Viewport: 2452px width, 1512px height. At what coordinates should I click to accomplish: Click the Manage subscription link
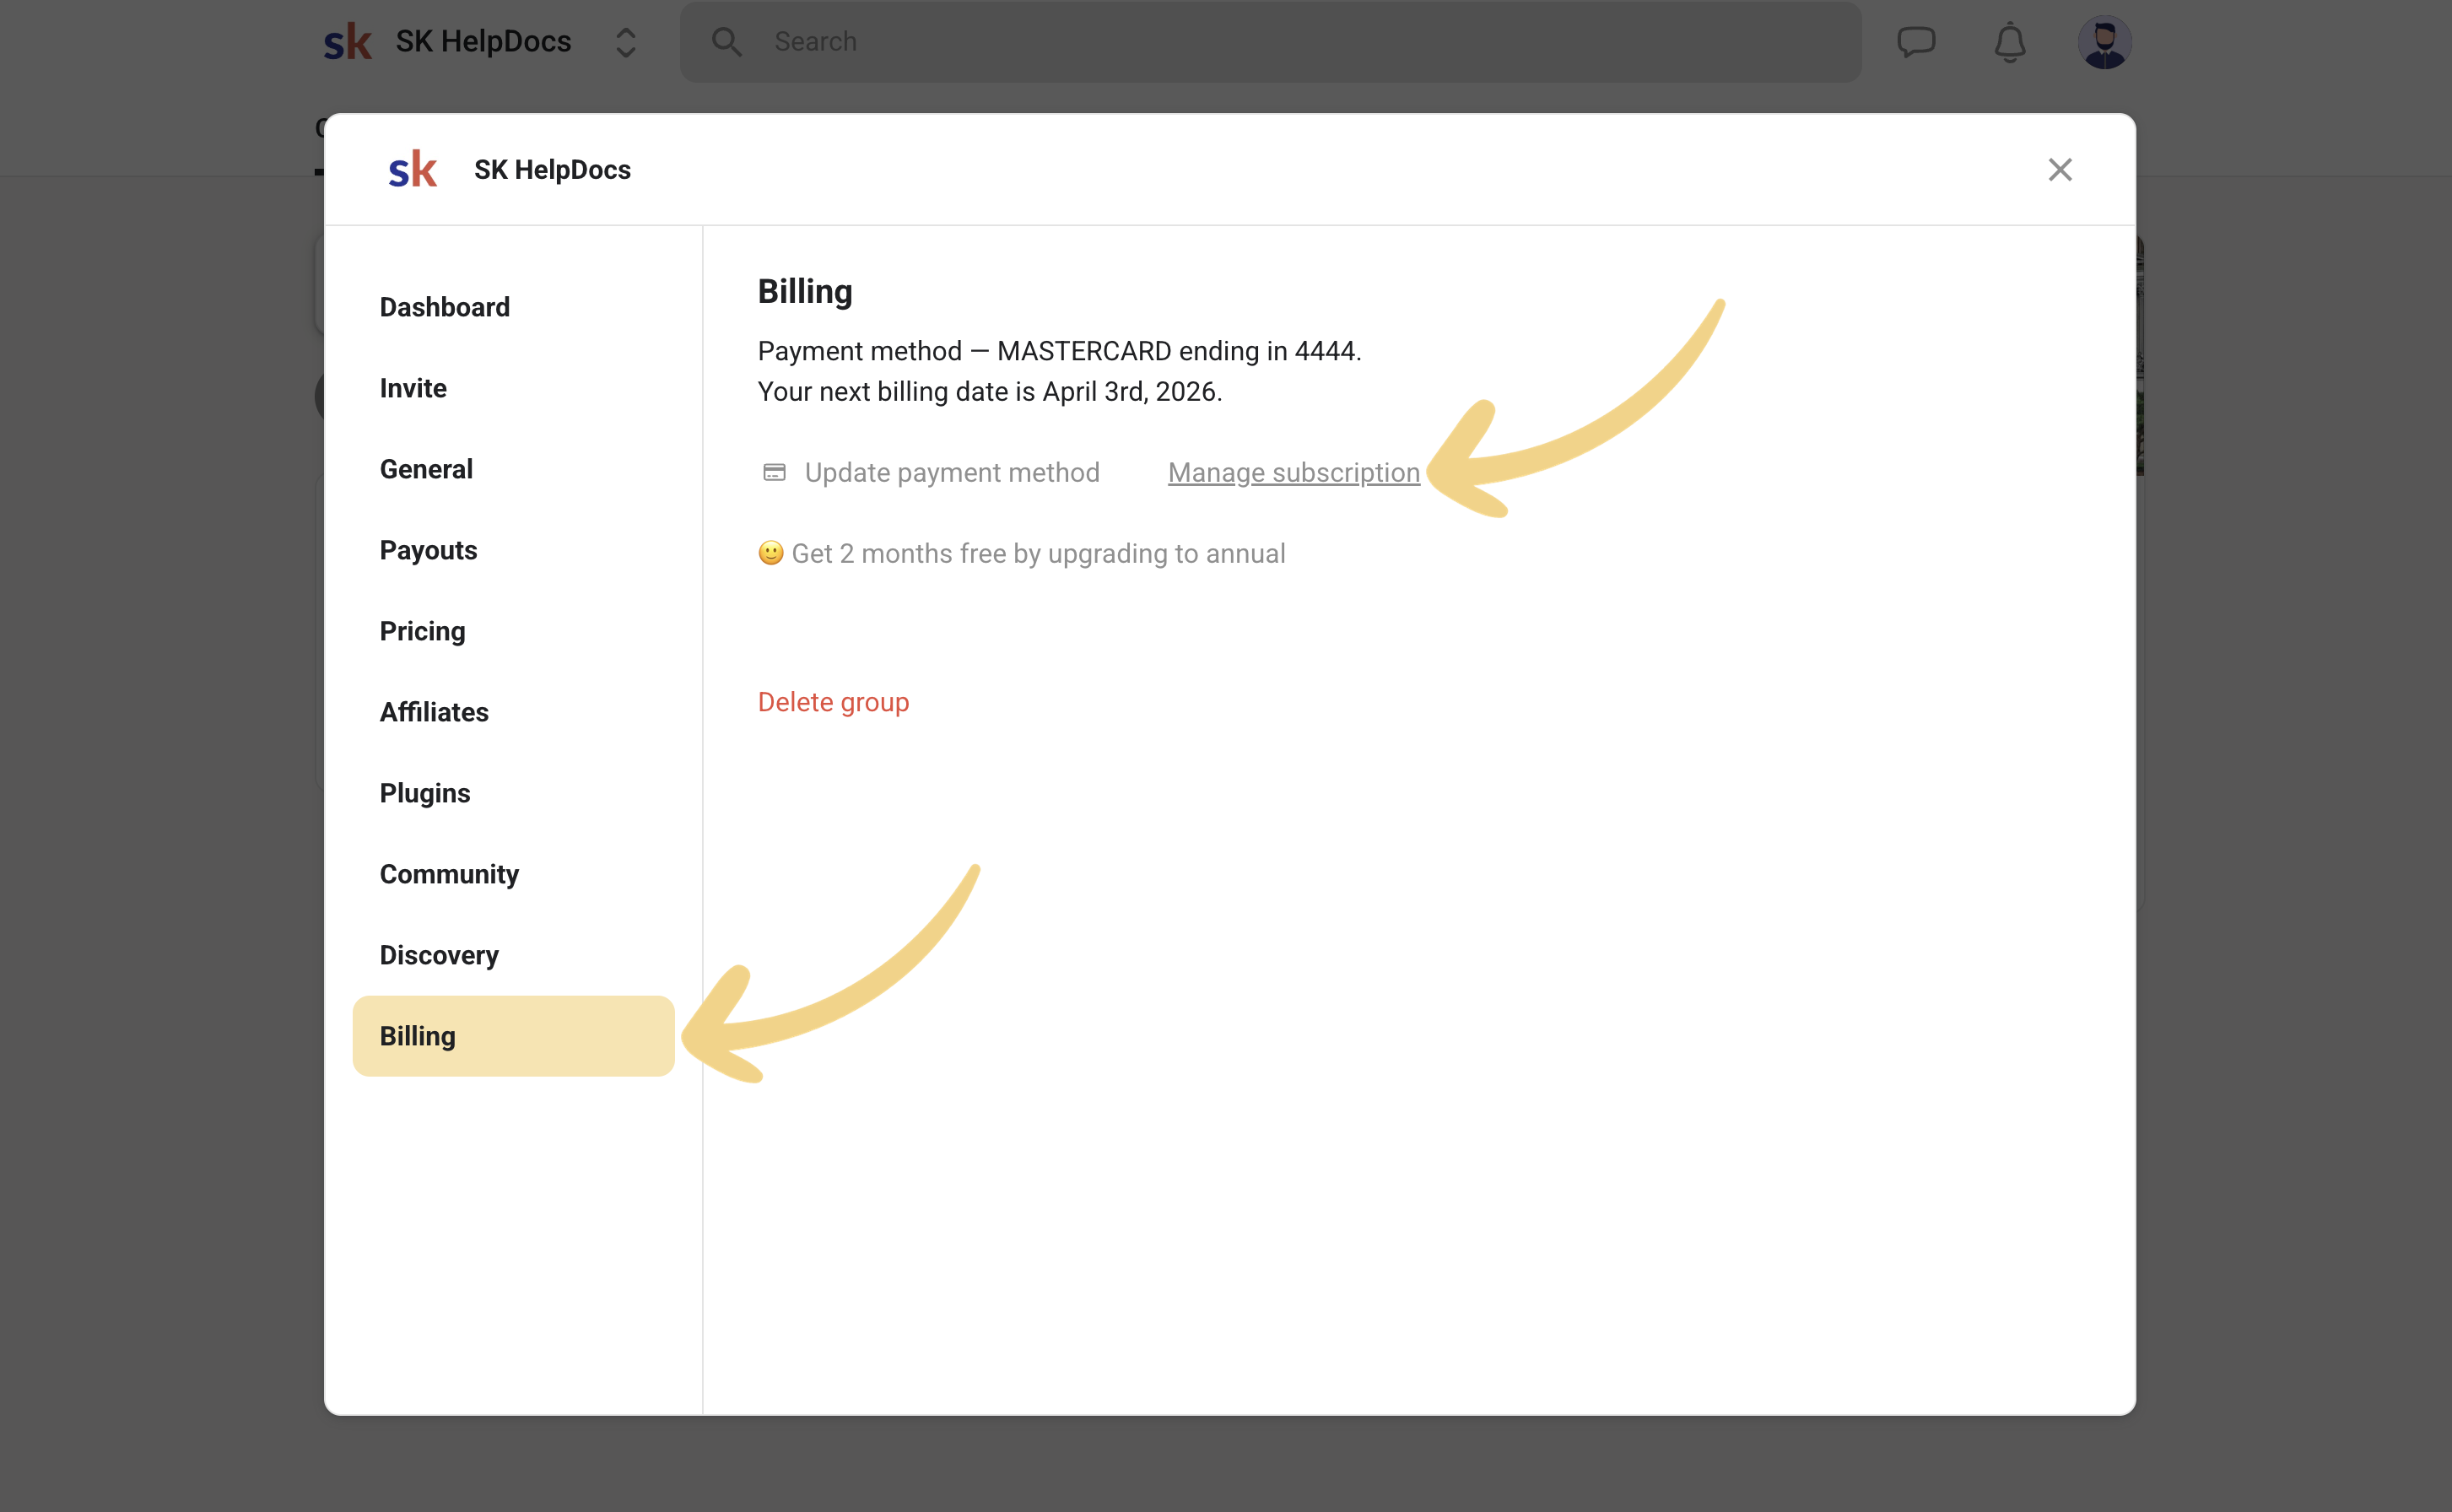[1293, 472]
